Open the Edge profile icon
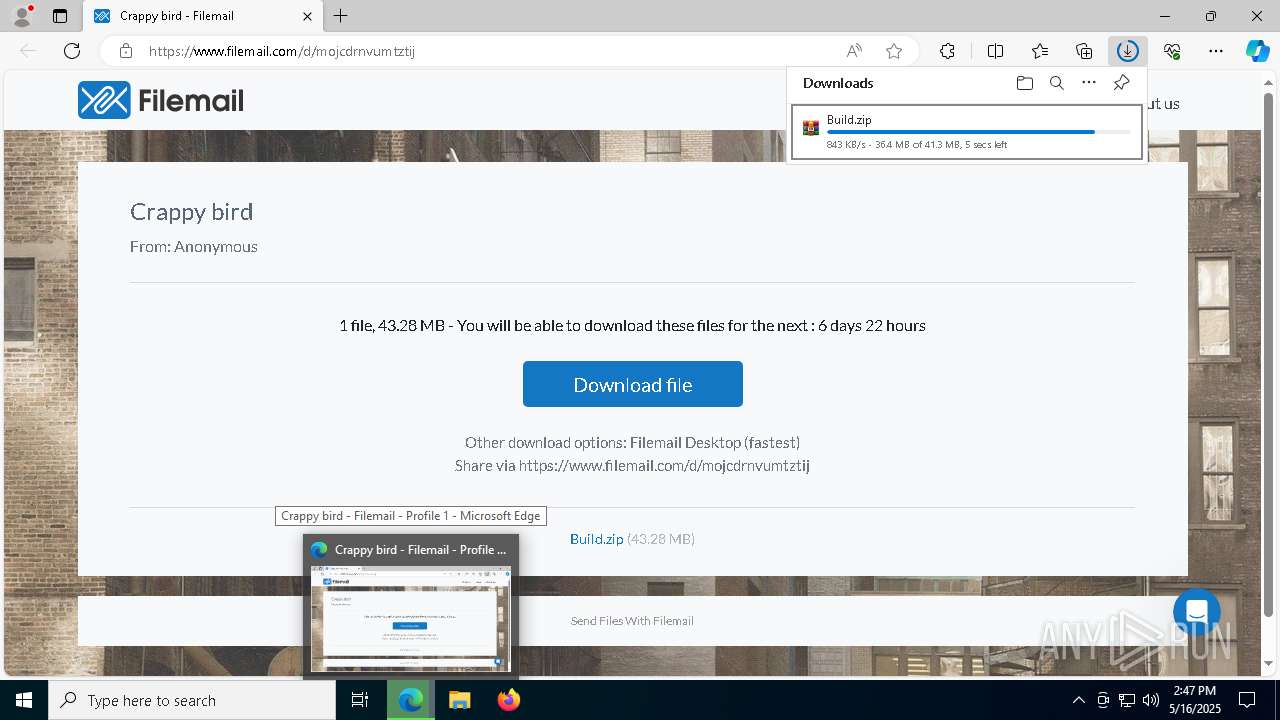This screenshot has width=1280, height=720. 21,16
